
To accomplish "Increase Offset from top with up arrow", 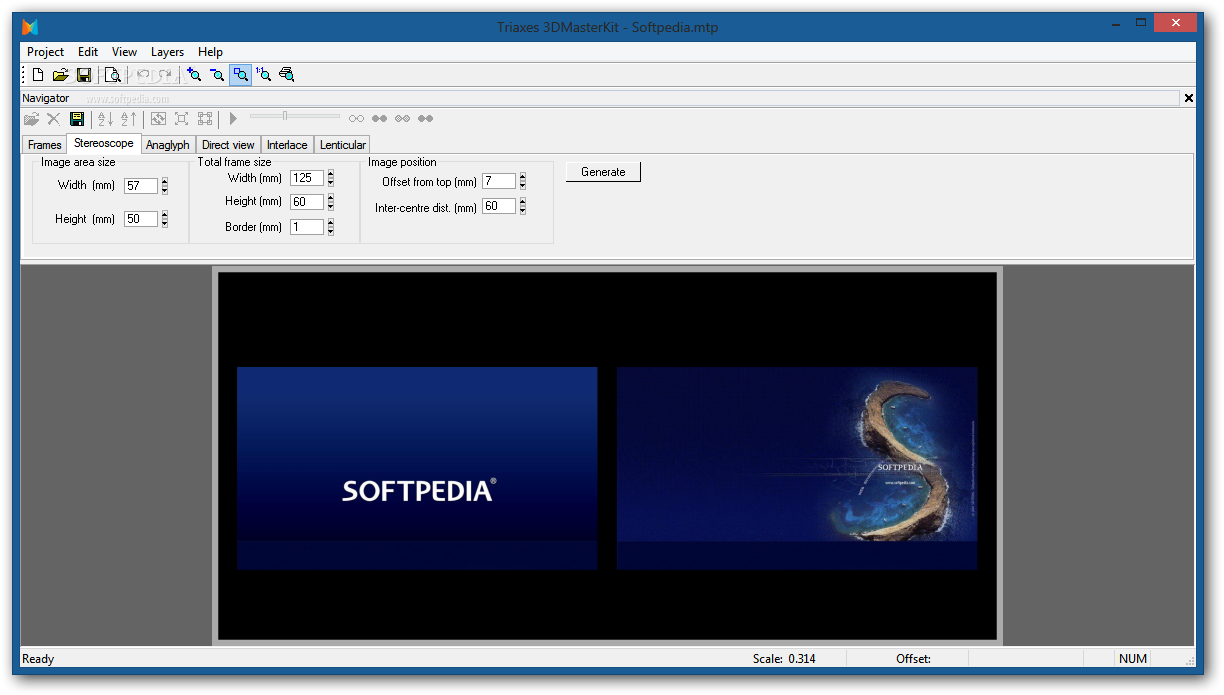I will [x=523, y=177].
